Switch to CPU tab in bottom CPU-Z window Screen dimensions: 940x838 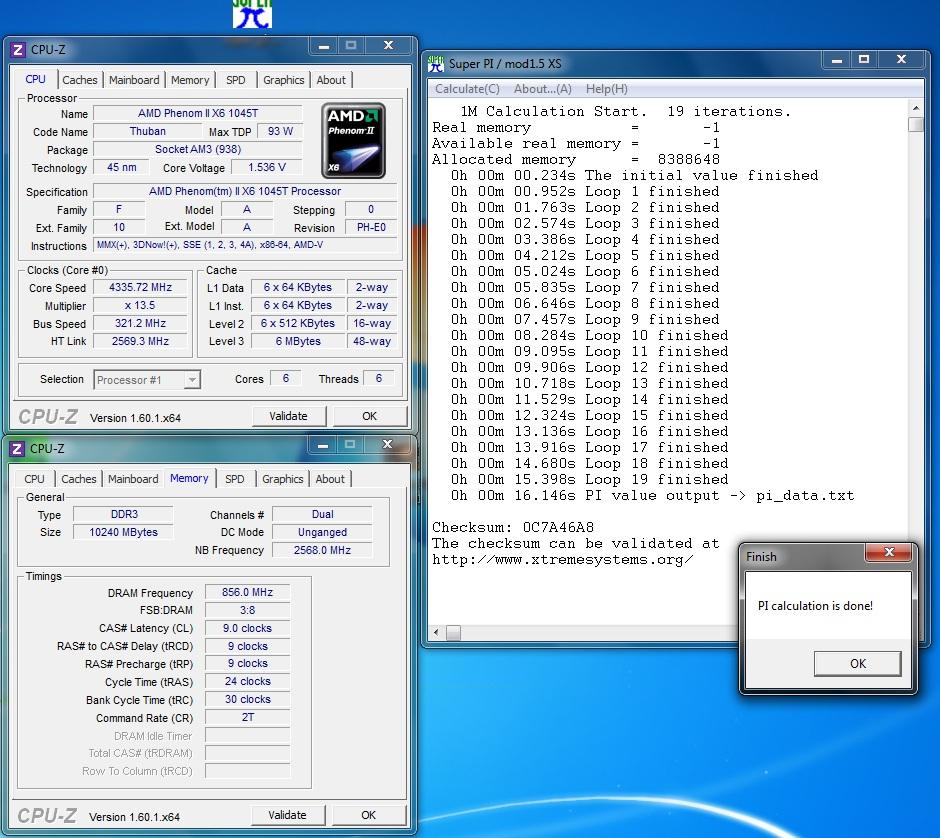(34, 479)
